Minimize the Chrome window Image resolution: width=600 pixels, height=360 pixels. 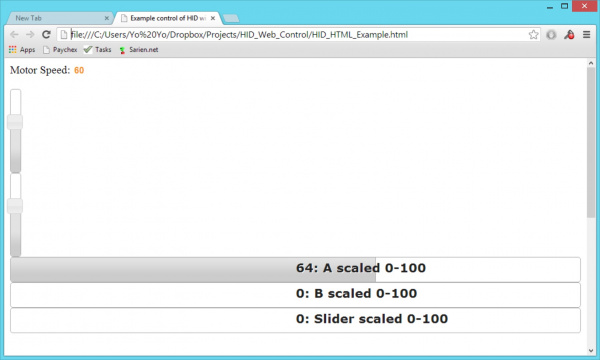click(x=550, y=7)
